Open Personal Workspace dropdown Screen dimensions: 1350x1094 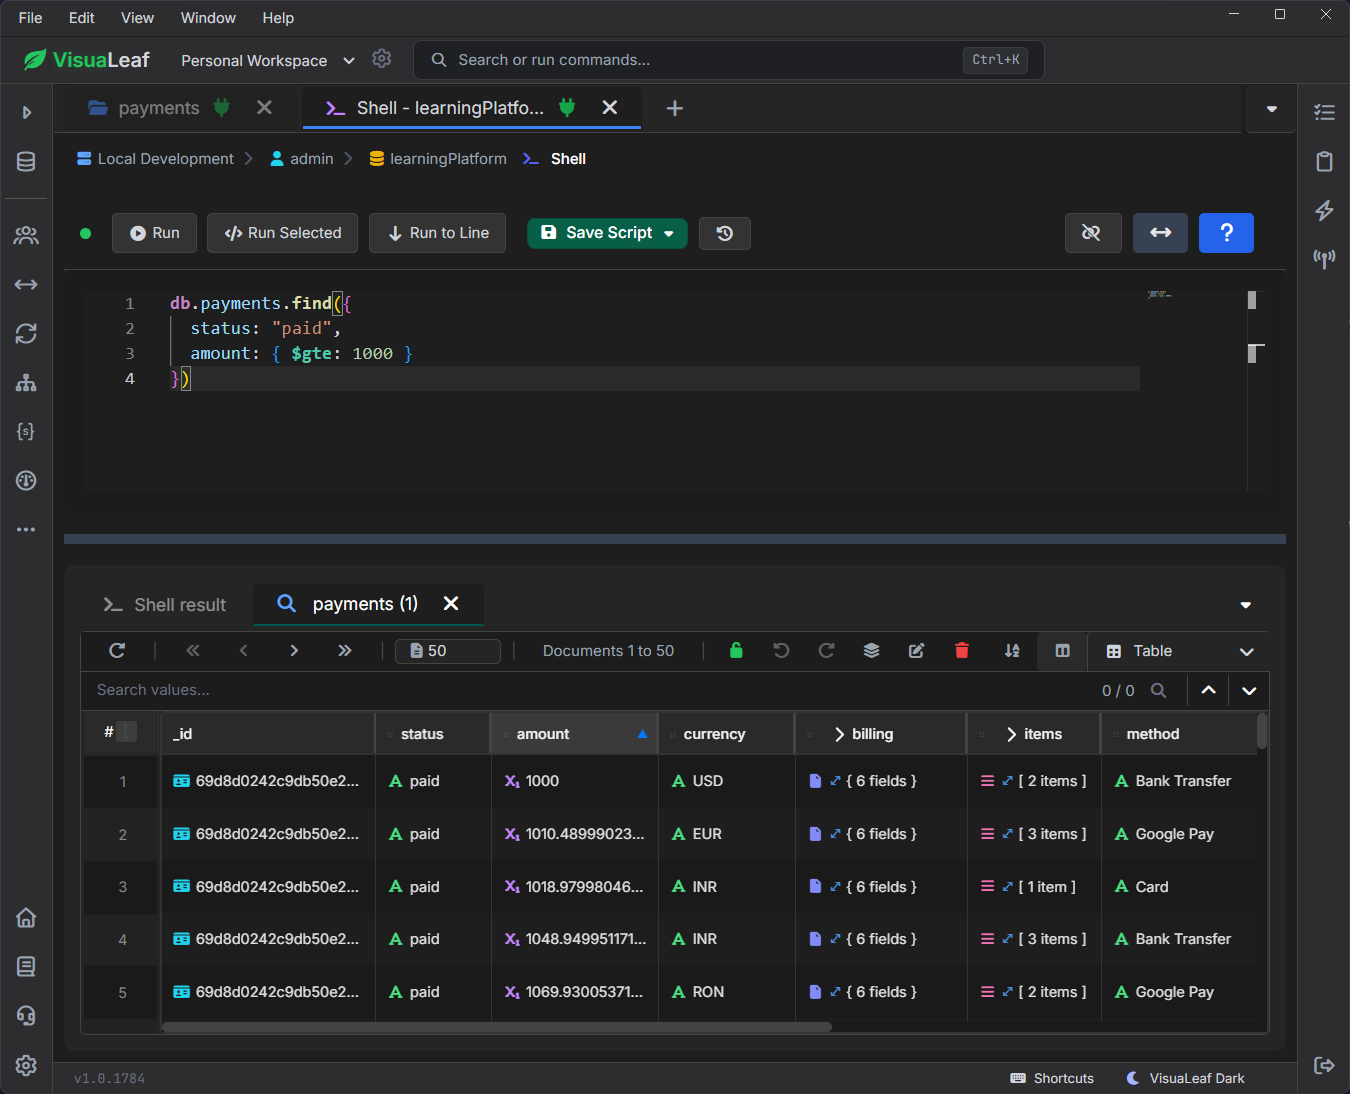coord(267,61)
